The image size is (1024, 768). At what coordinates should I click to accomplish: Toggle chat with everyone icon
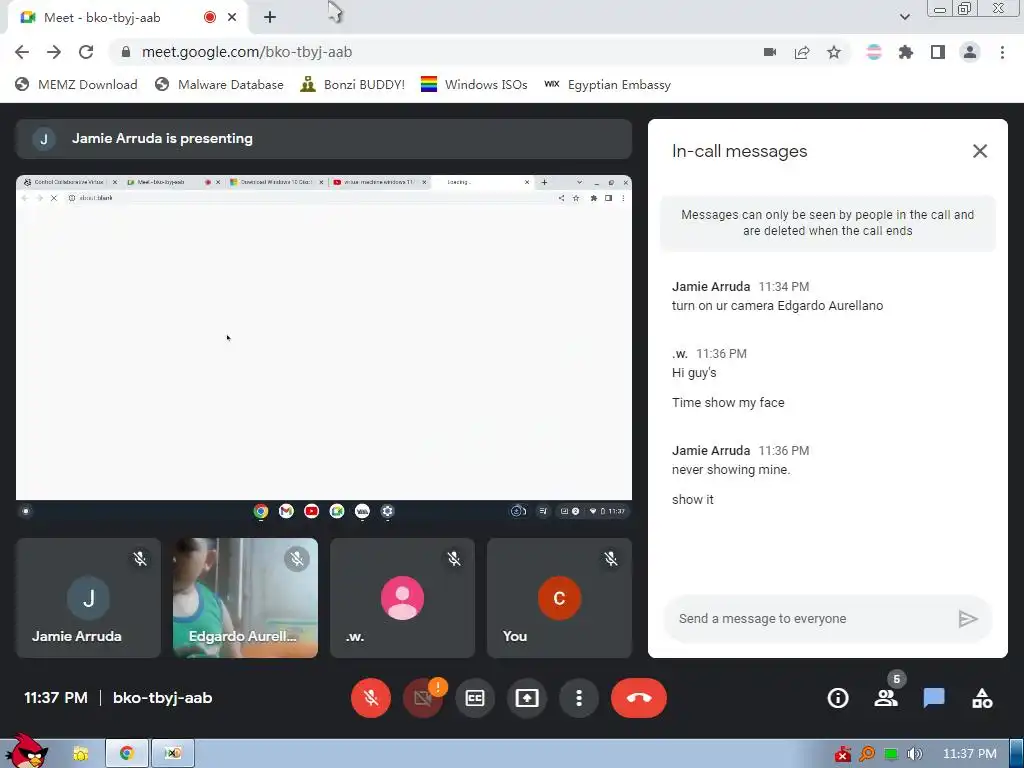[934, 698]
